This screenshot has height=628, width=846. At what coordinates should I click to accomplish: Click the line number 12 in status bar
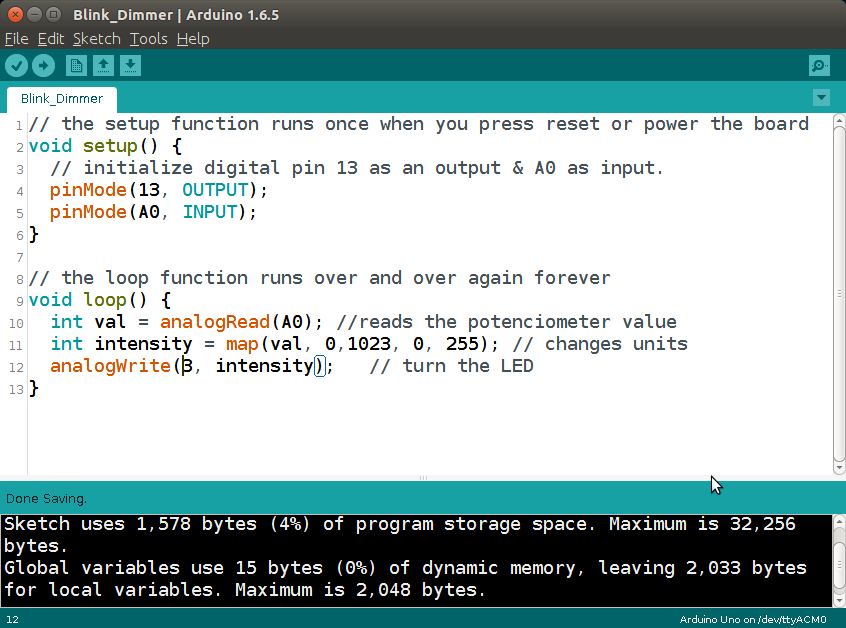(12, 619)
